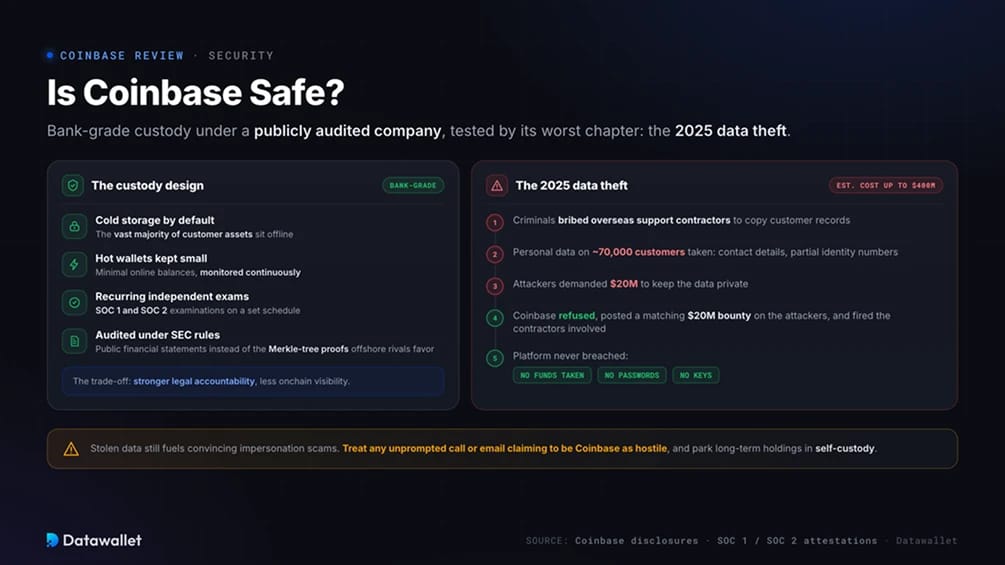
Task: Click the checkmark icon for Recurring independent exams
Action: click(x=74, y=303)
